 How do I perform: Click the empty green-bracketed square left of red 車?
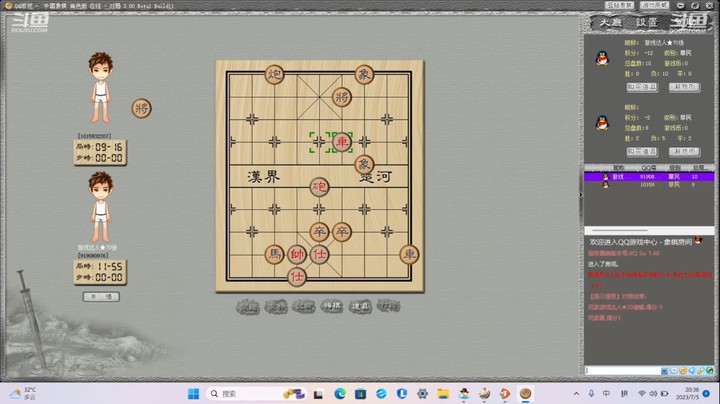coord(319,142)
